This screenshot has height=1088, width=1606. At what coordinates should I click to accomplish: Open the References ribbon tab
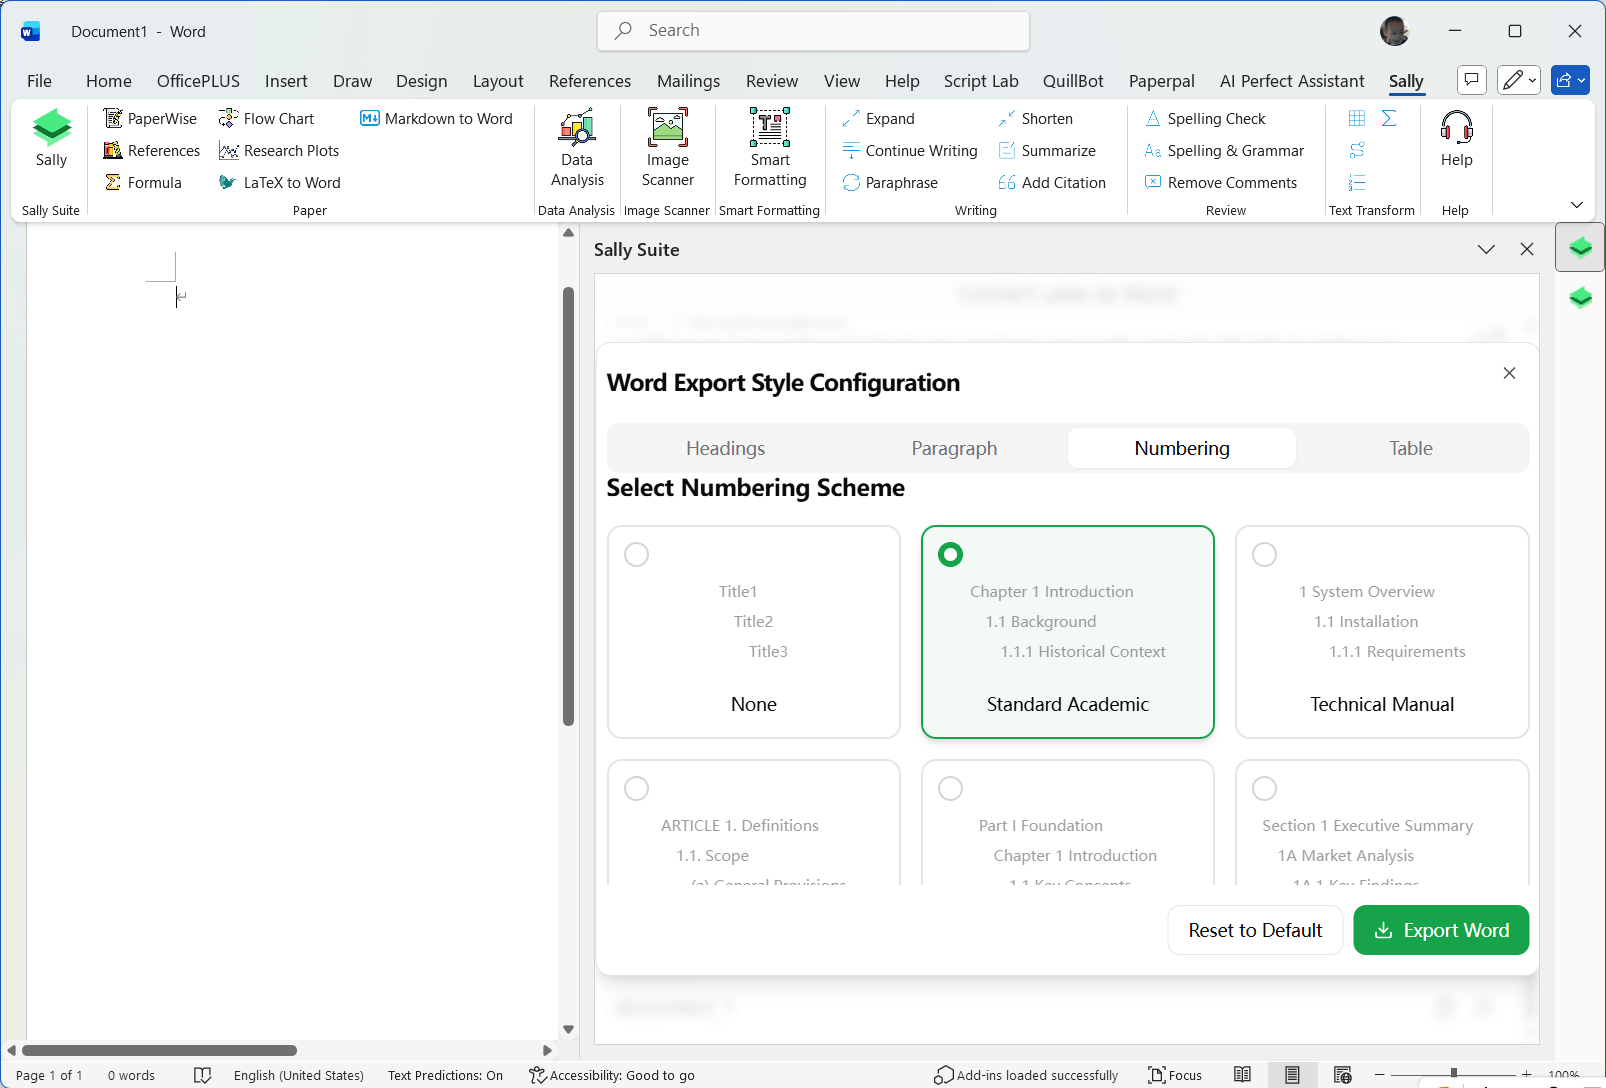click(589, 81)
